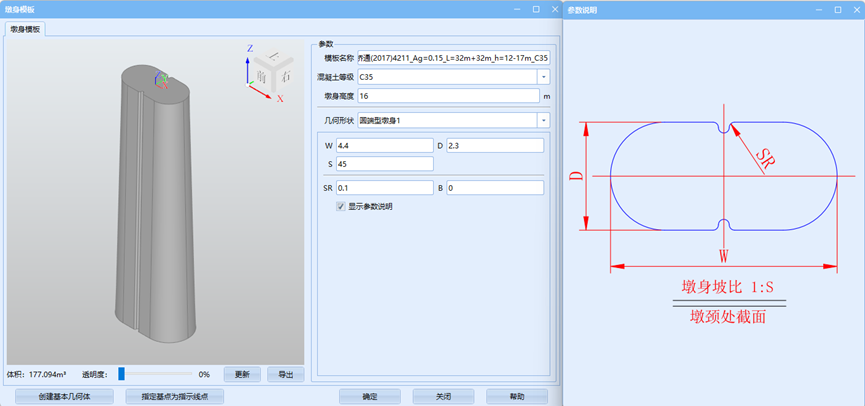The width and height of the screenshot is (865, 406).
Task: Open the 混凝土等级 C35 dropdown
Action: click(x=543, y=77)
